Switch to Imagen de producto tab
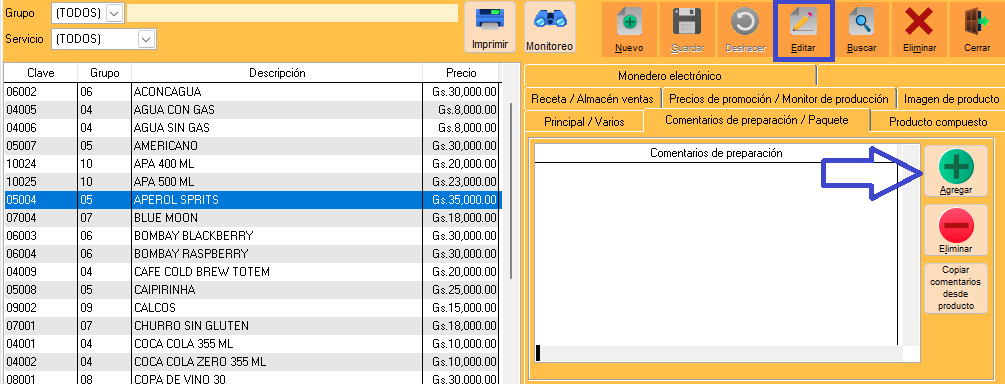The height and width of the screenshot is (384, 1005). [951, 99]
